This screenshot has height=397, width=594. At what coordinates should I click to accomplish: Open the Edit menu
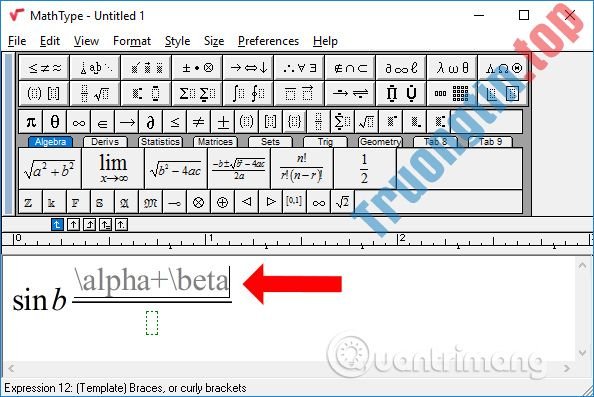pos(50,41)
